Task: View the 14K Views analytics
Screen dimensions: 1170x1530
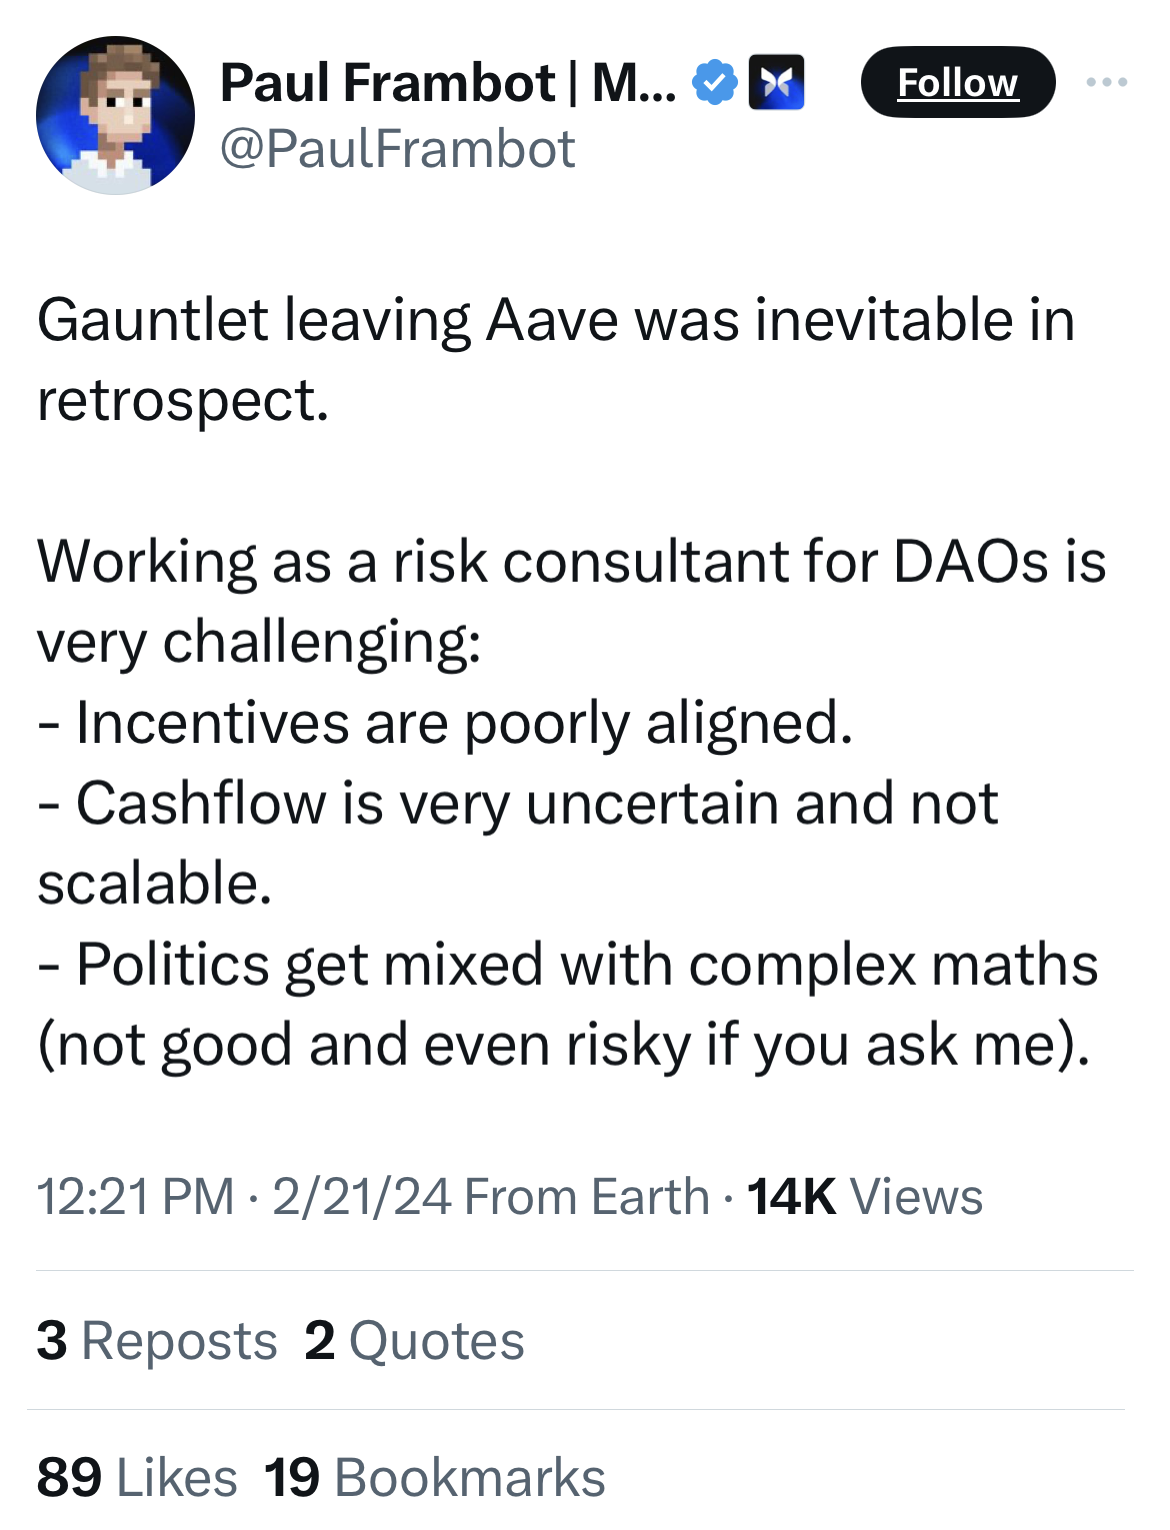Action: pyautogui.click(x=865, y=1197)
